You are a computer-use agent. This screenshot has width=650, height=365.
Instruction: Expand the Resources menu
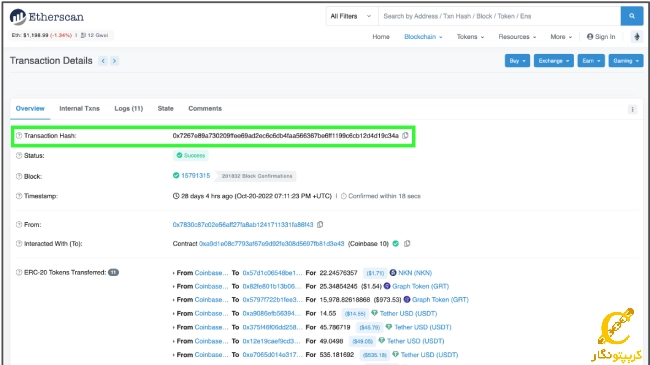[517, 36]
